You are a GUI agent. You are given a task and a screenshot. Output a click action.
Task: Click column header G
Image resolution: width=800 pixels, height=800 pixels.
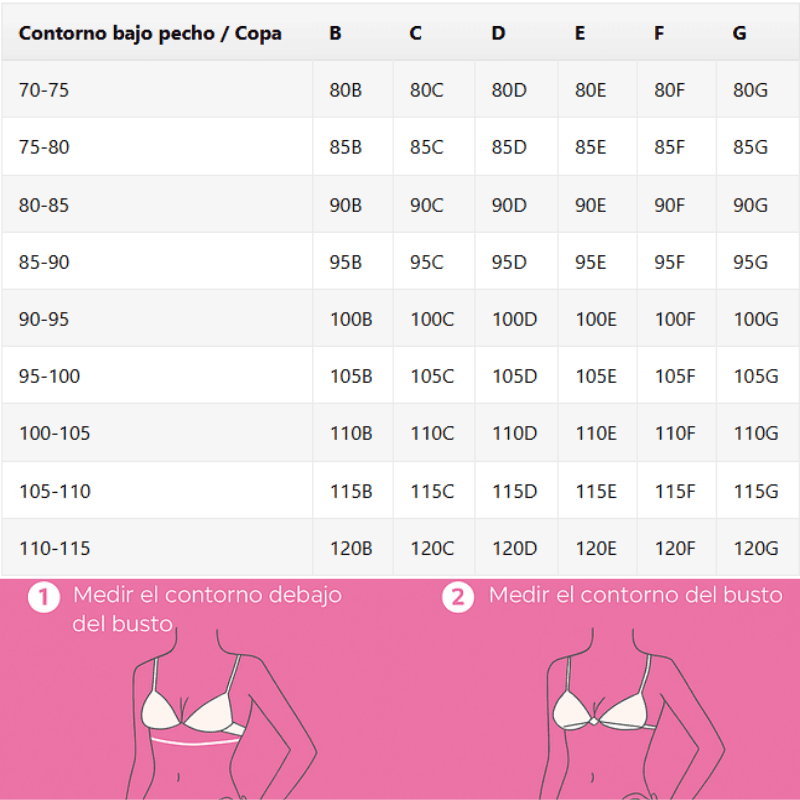point(739,33)
